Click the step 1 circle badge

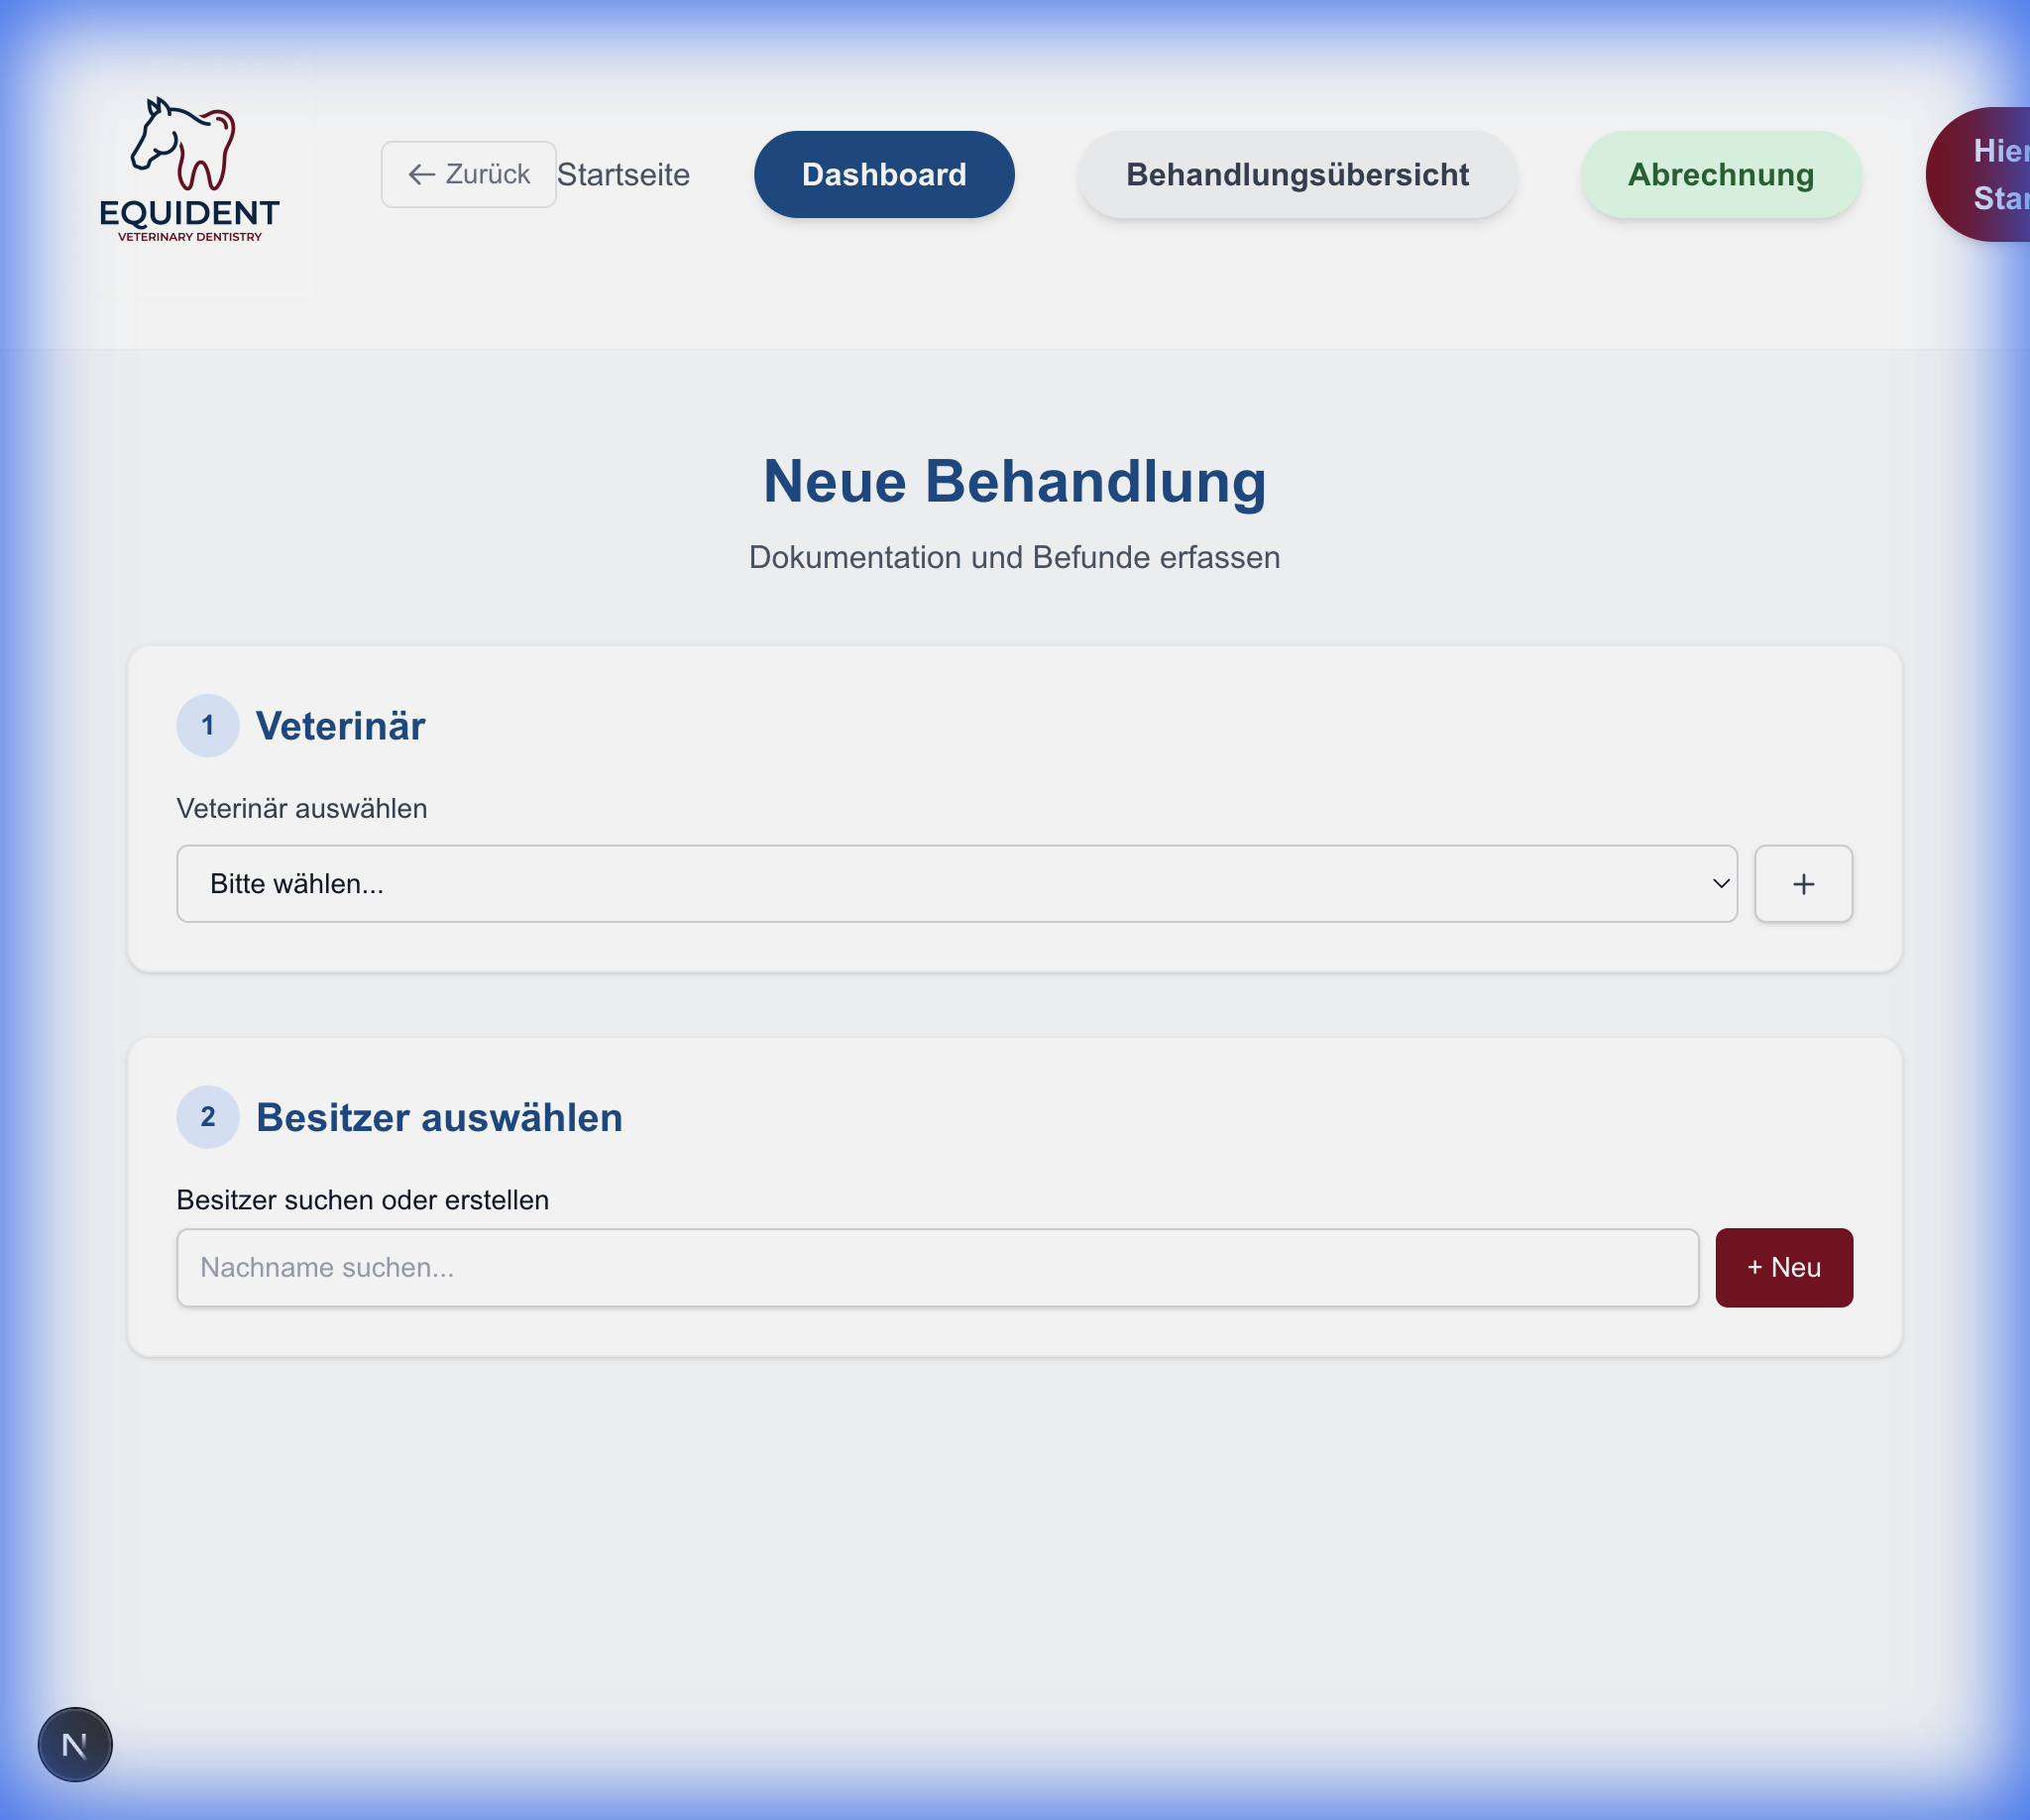coord(208,725)
